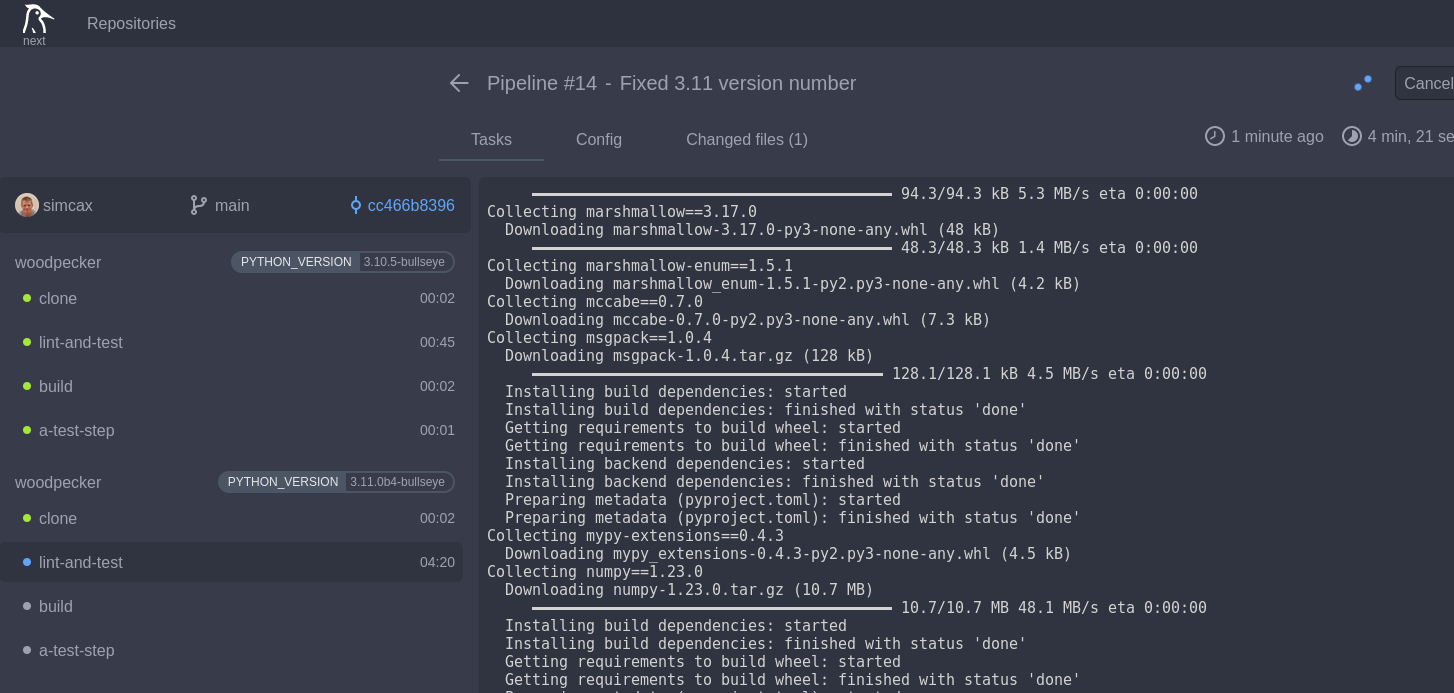Click the back arrow beside Pipeline #14
The width and height of the screenshot is (1454, 693).
[459, 83]
